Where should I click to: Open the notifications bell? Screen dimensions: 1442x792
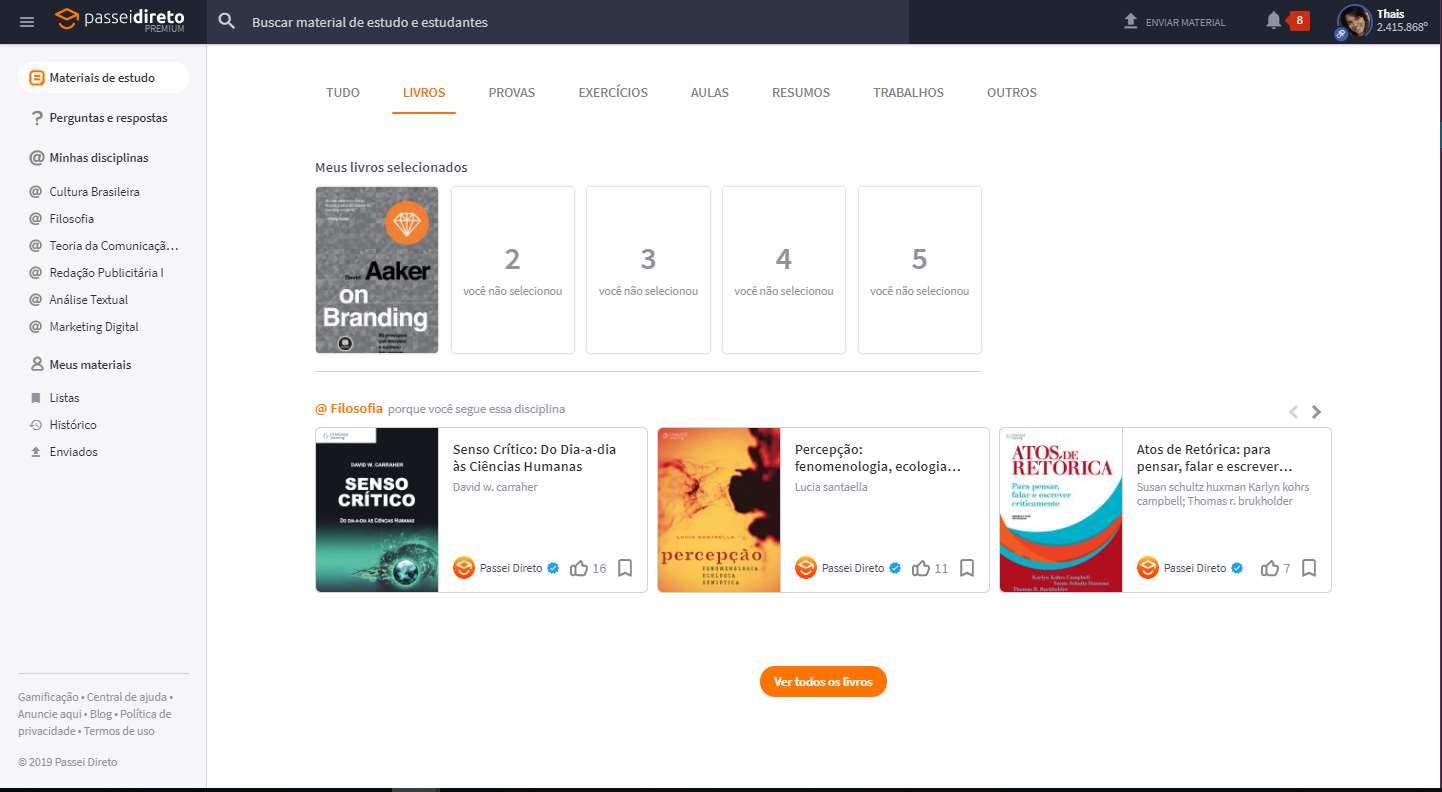tap(1273, 21)
